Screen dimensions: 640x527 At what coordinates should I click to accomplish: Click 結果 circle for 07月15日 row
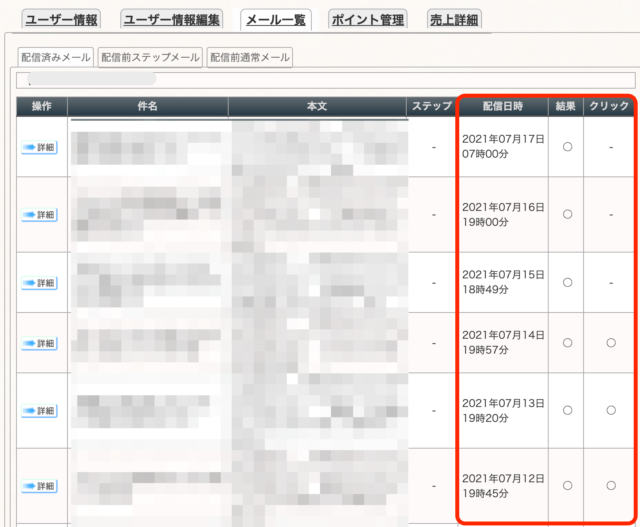[567, 282]
